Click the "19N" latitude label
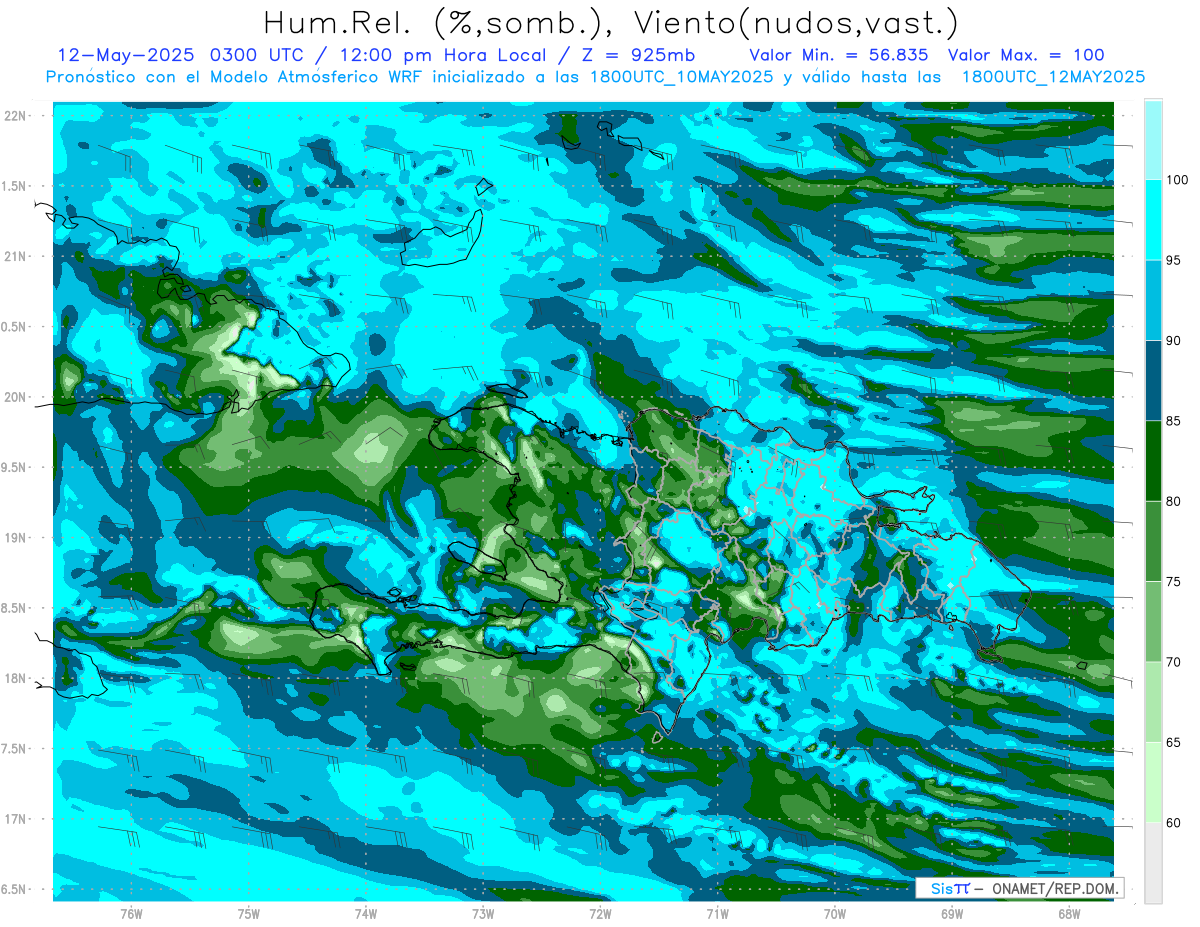1200x927 pixels. [15, 538]
